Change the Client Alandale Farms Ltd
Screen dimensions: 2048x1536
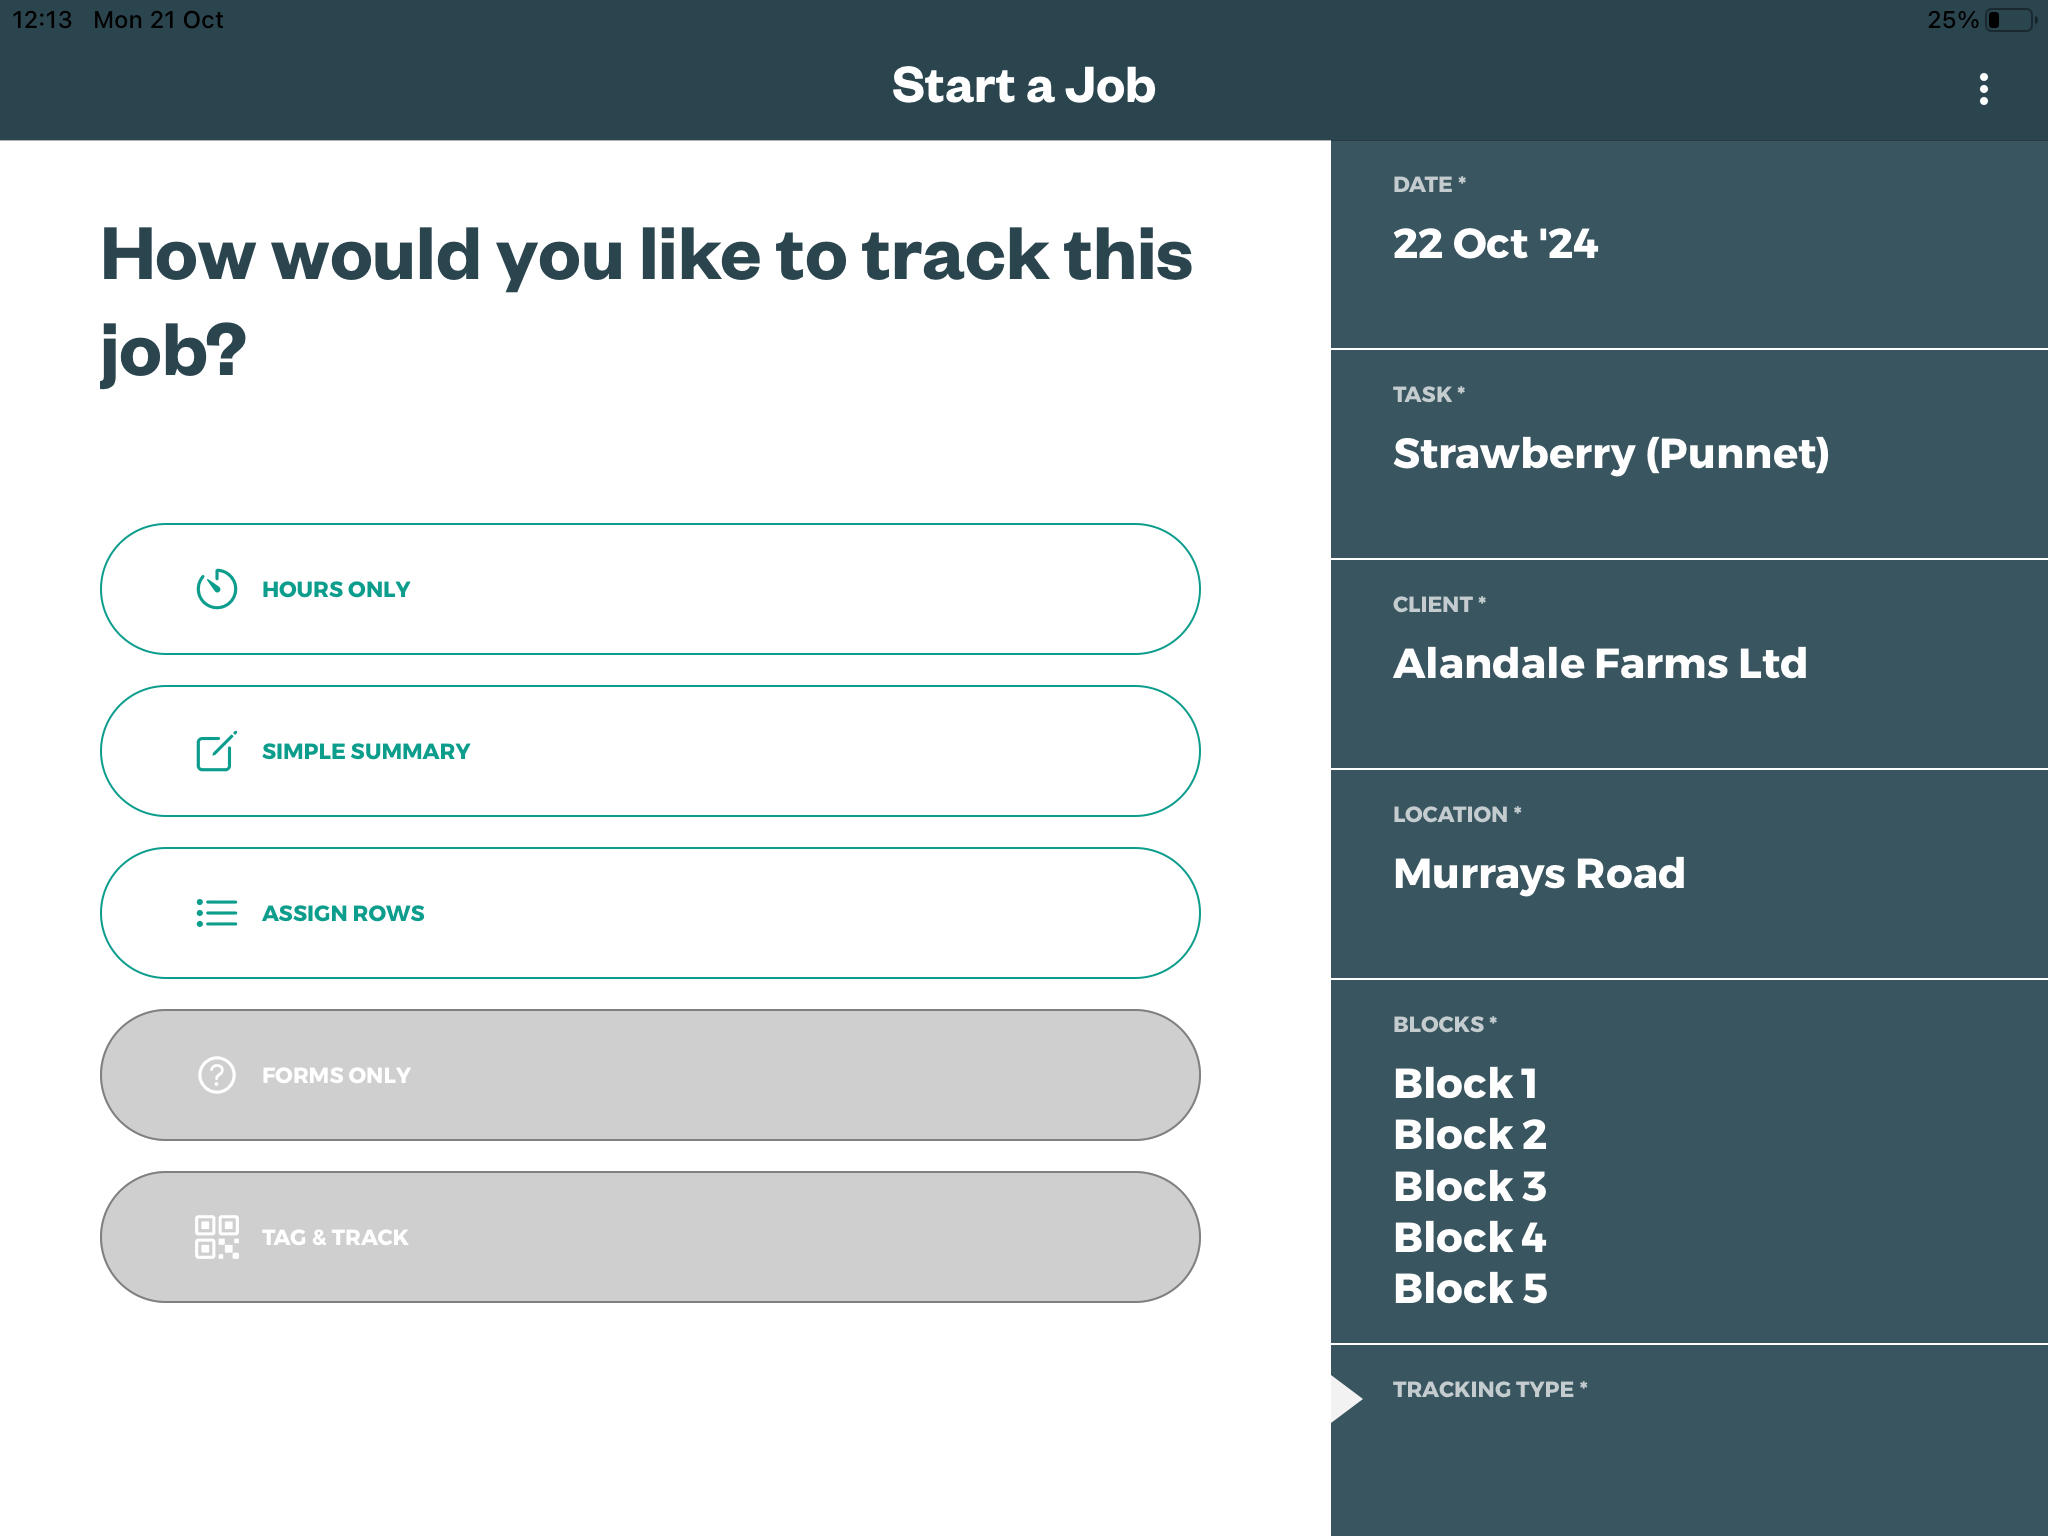(1689, 664)
